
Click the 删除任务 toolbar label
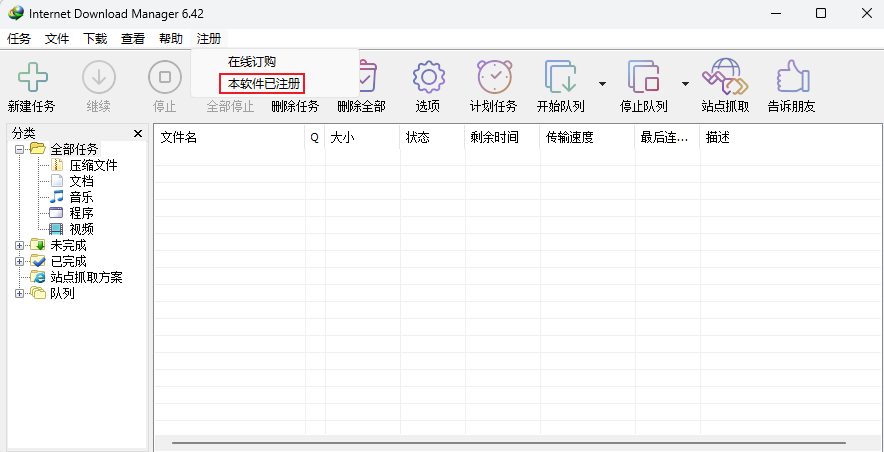(x=295, y=106)
